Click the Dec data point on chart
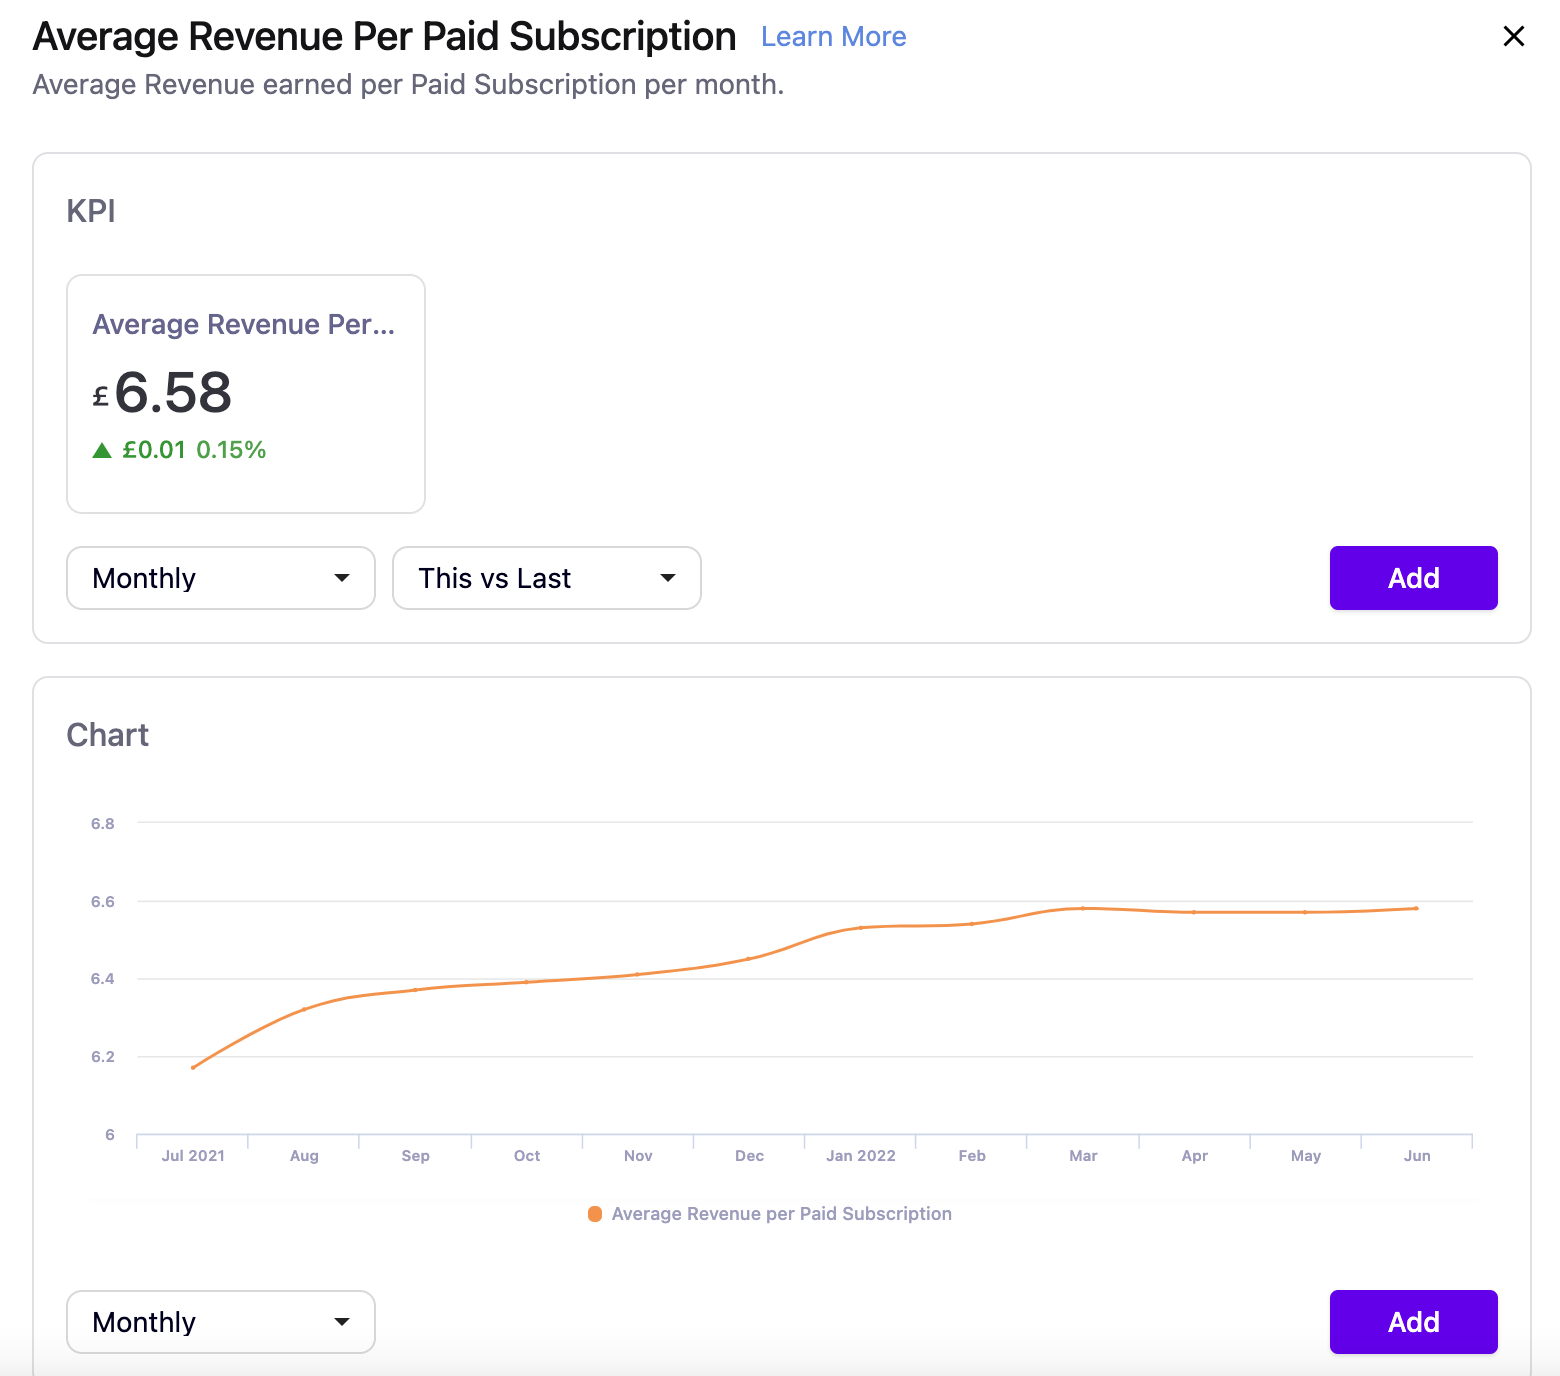 749,959
